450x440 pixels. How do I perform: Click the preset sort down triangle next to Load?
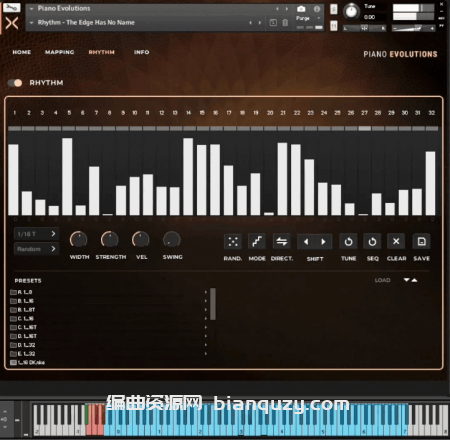click(x=407, y=280)
